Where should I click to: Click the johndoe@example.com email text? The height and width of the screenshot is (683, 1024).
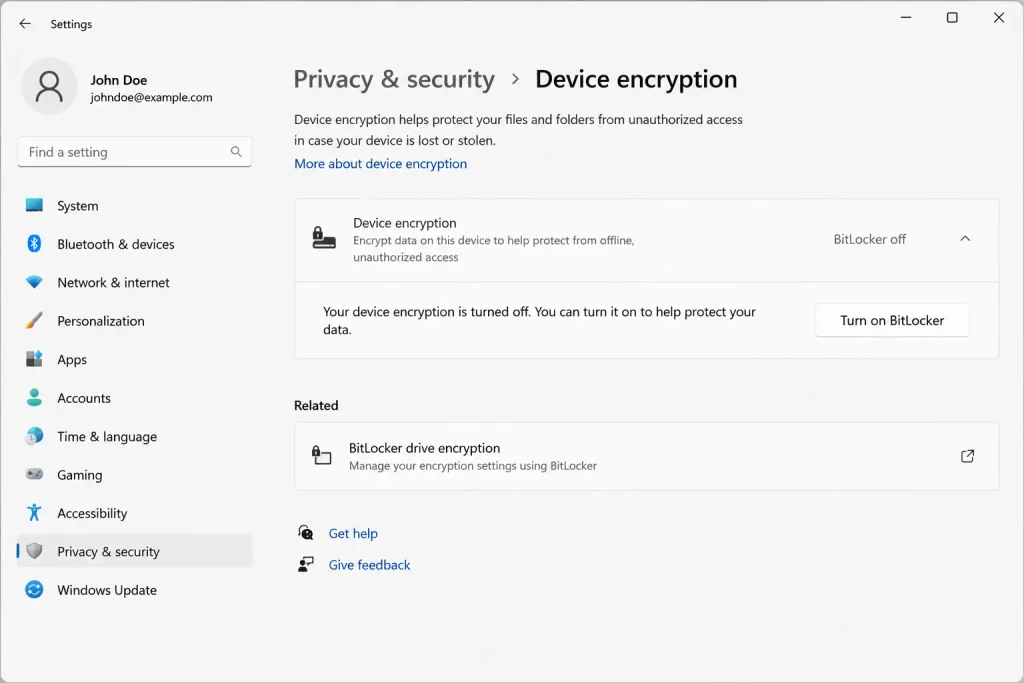point(151,97)
